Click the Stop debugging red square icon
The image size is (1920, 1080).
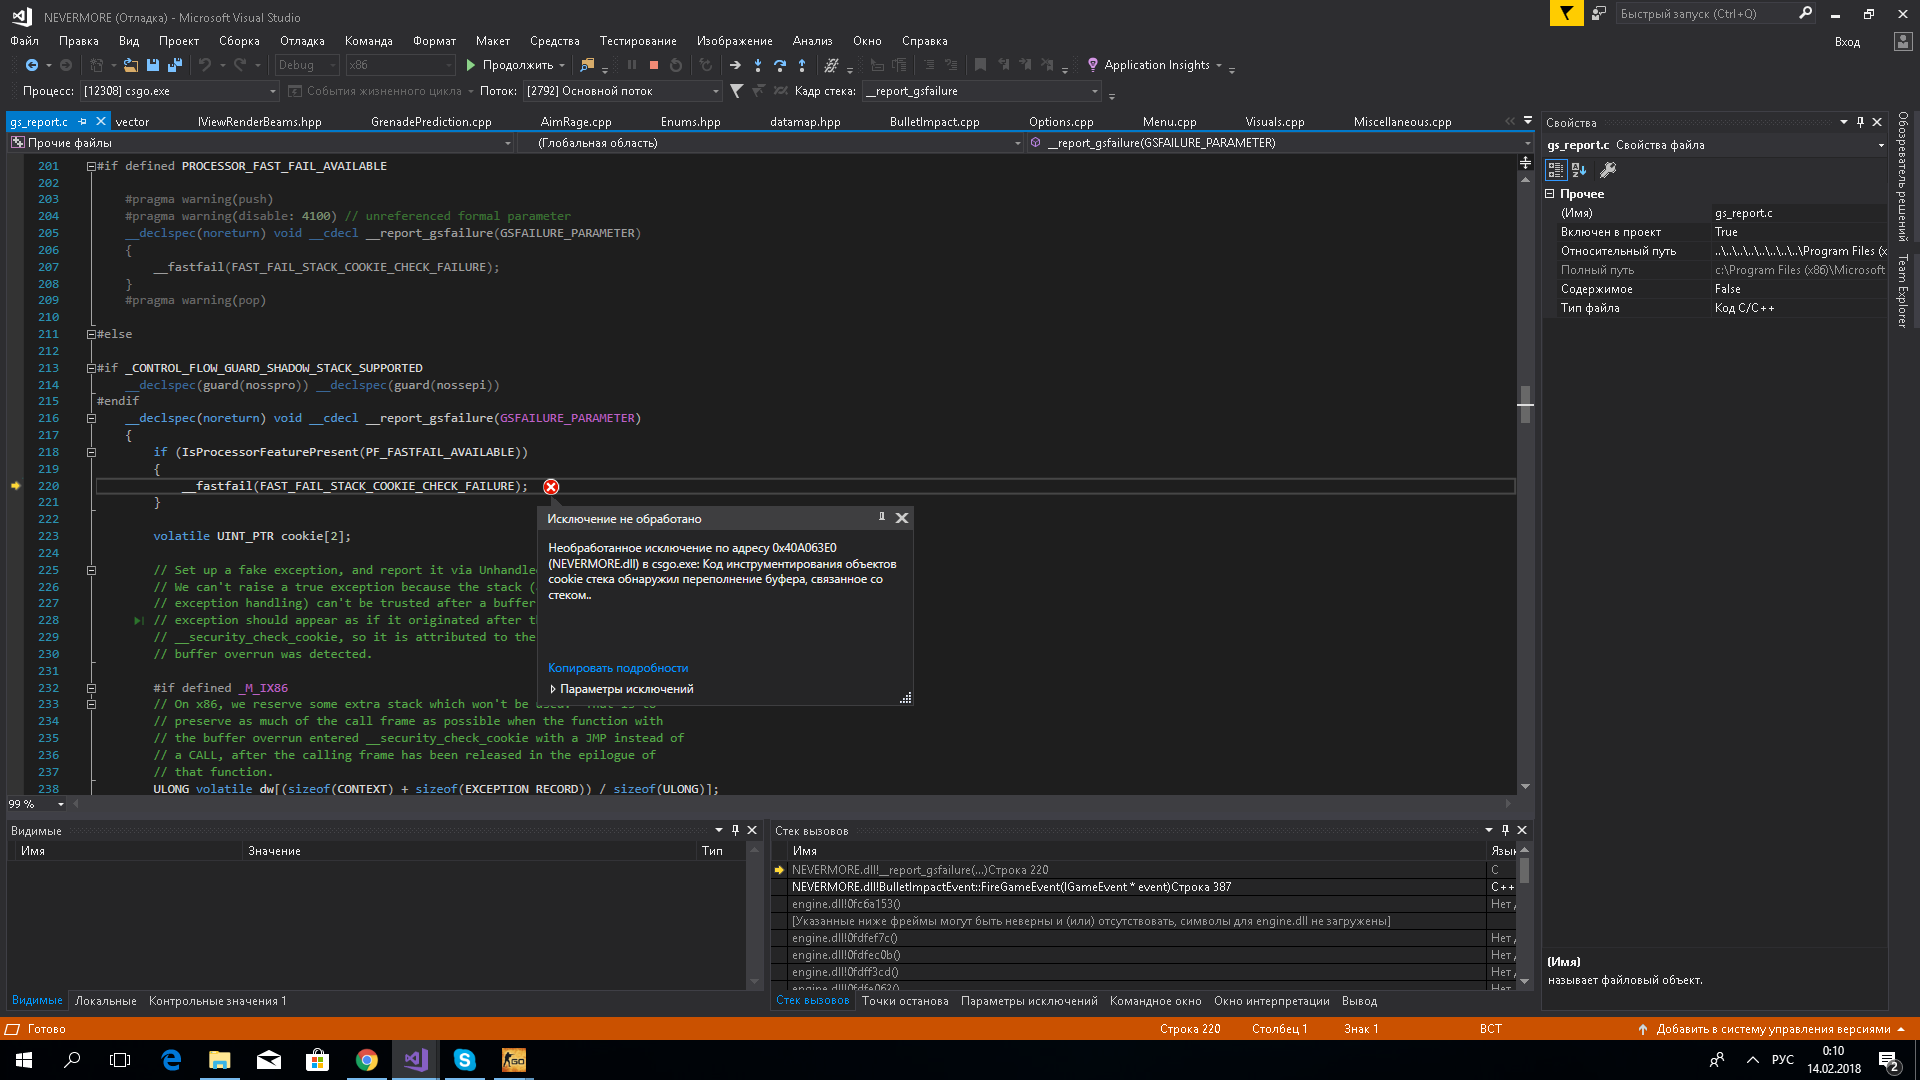click(x=654, y=65)
